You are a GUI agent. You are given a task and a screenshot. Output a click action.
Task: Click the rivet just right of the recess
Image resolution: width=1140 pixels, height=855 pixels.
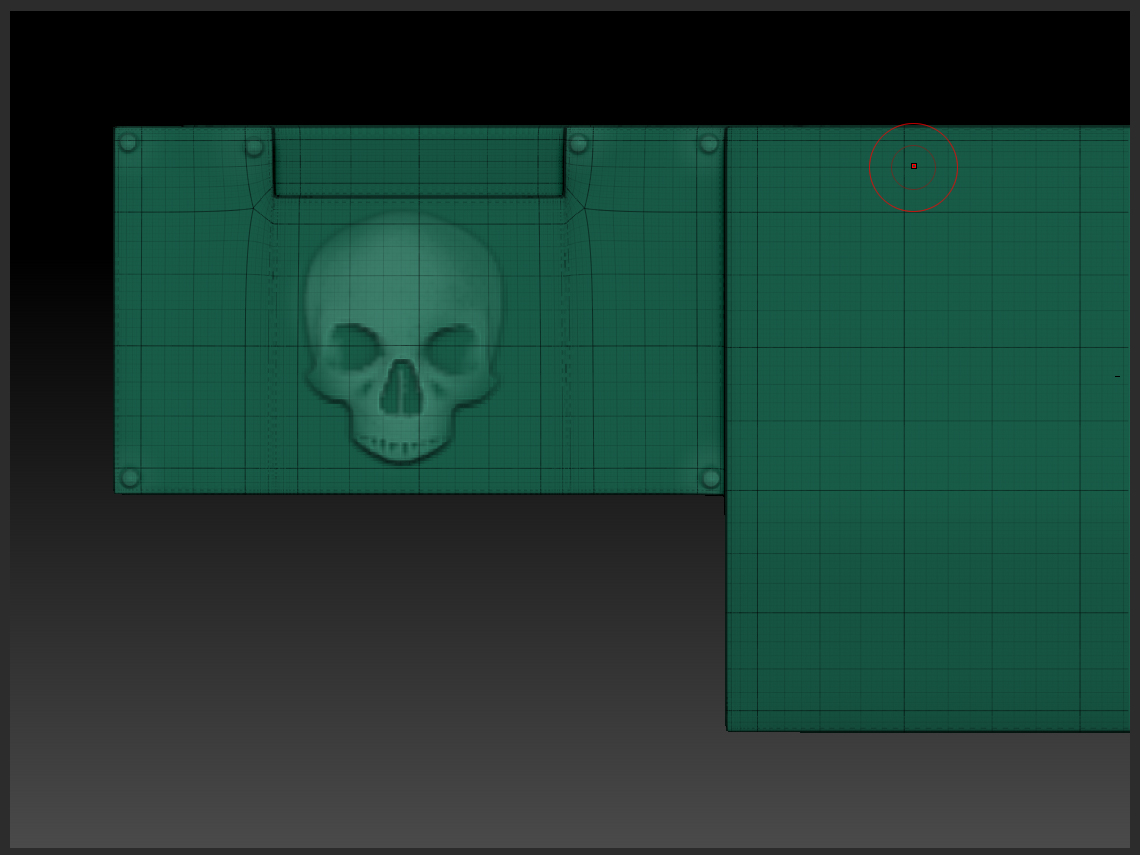click(x=579, y=144)
